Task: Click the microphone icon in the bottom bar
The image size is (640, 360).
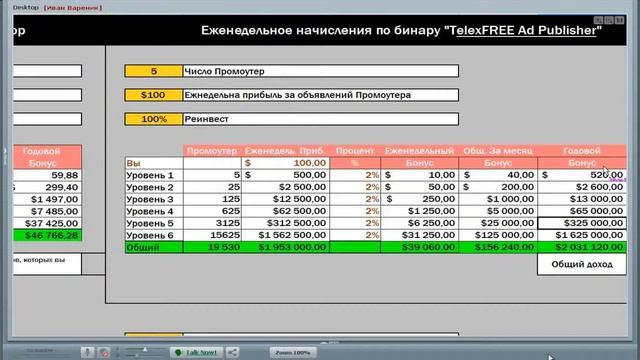Action: coord(87,352)
